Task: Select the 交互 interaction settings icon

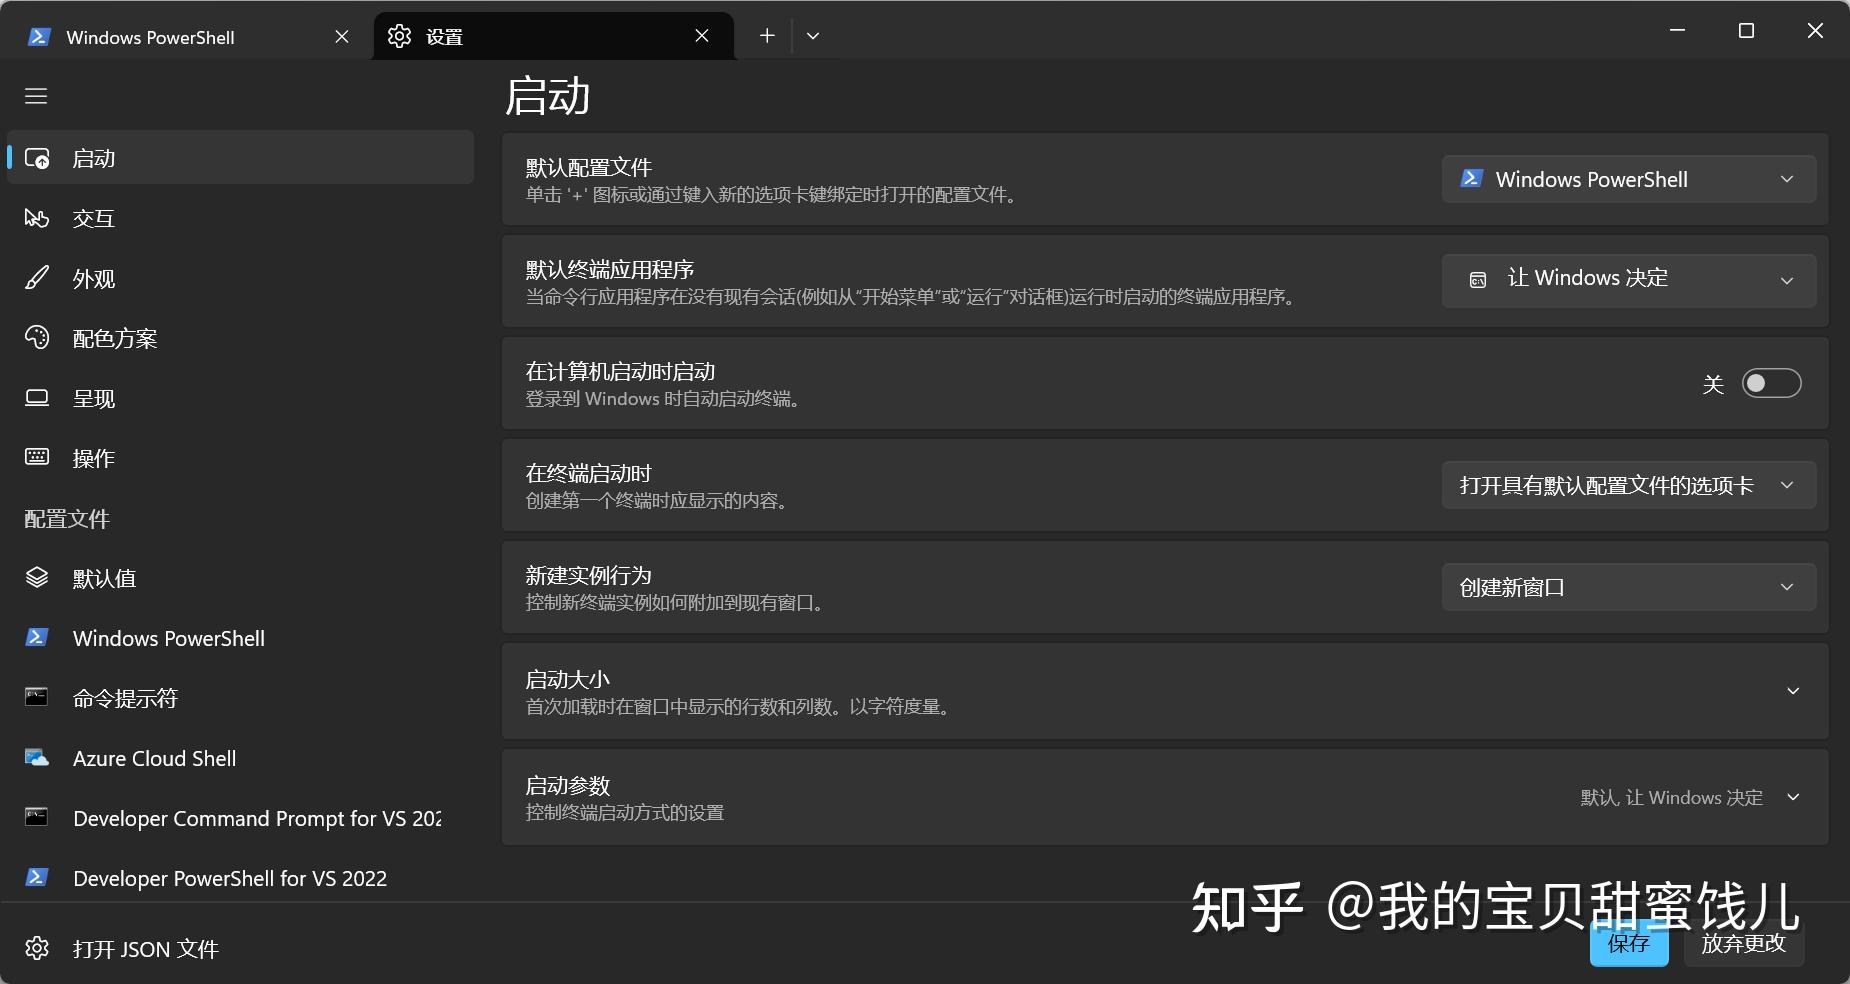Action: (x=95, y=218)
